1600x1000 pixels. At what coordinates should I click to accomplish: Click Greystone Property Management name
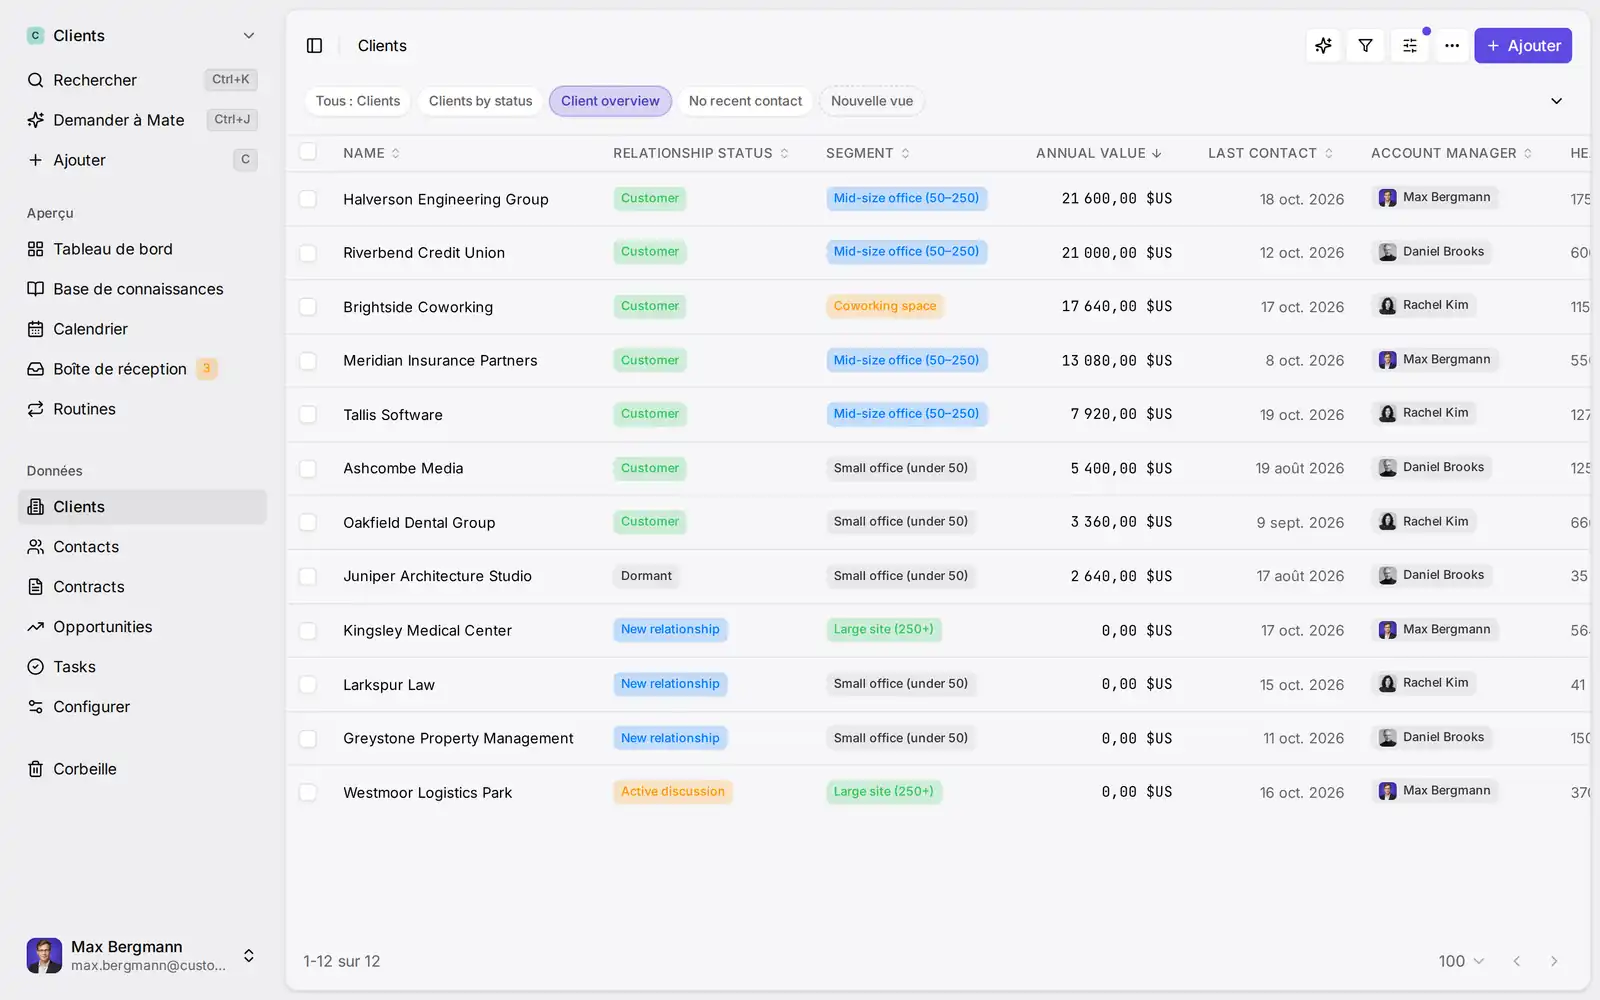pyautogui.click(x=458, y=739)
